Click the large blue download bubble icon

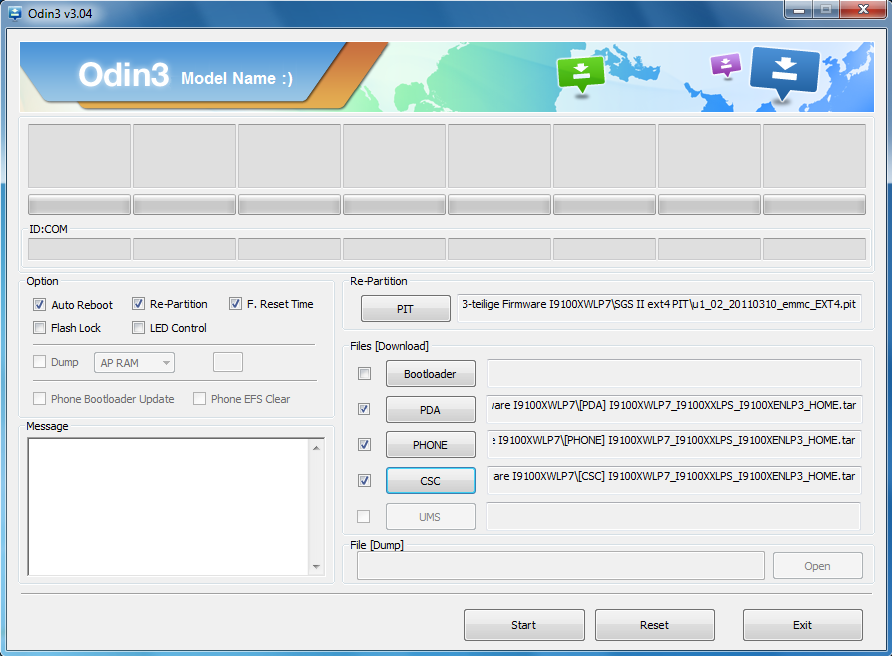pos(784,72)
